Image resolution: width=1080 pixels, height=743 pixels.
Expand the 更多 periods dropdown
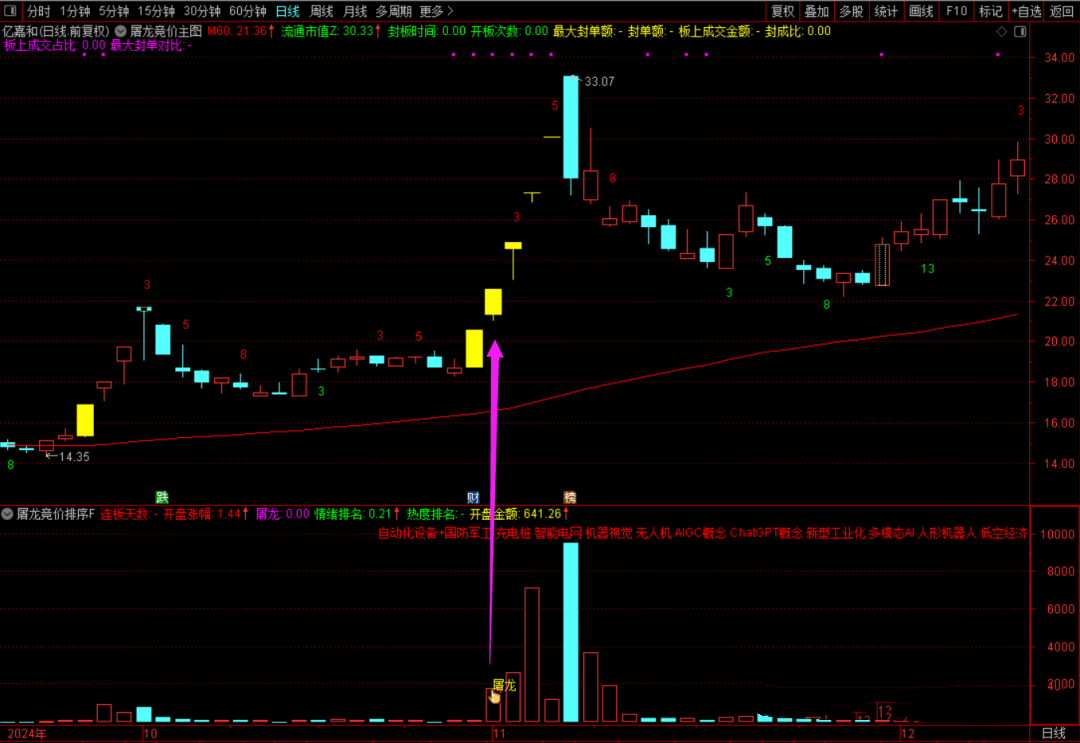[437, 11]
